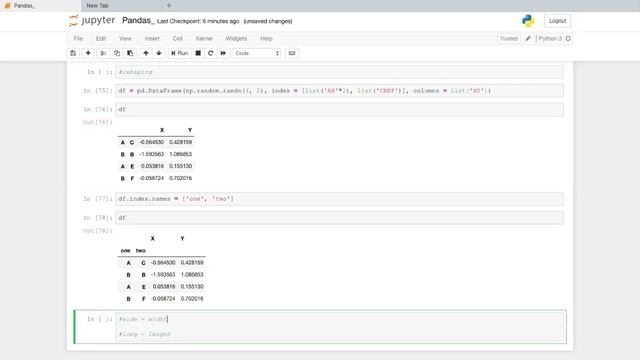Click the #long - length comment line

click(x=144, y=334)
